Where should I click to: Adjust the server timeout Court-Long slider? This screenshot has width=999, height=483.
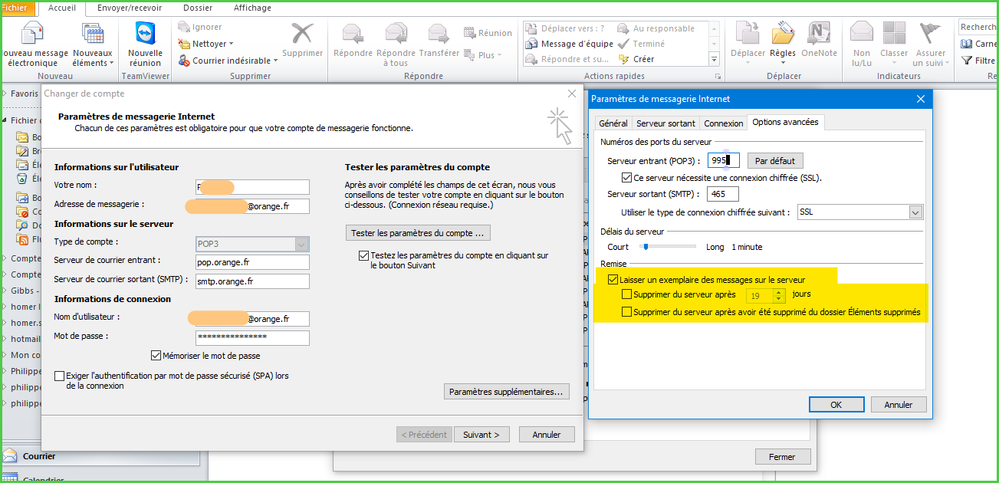pyautogui.click(x=646, y=246)
